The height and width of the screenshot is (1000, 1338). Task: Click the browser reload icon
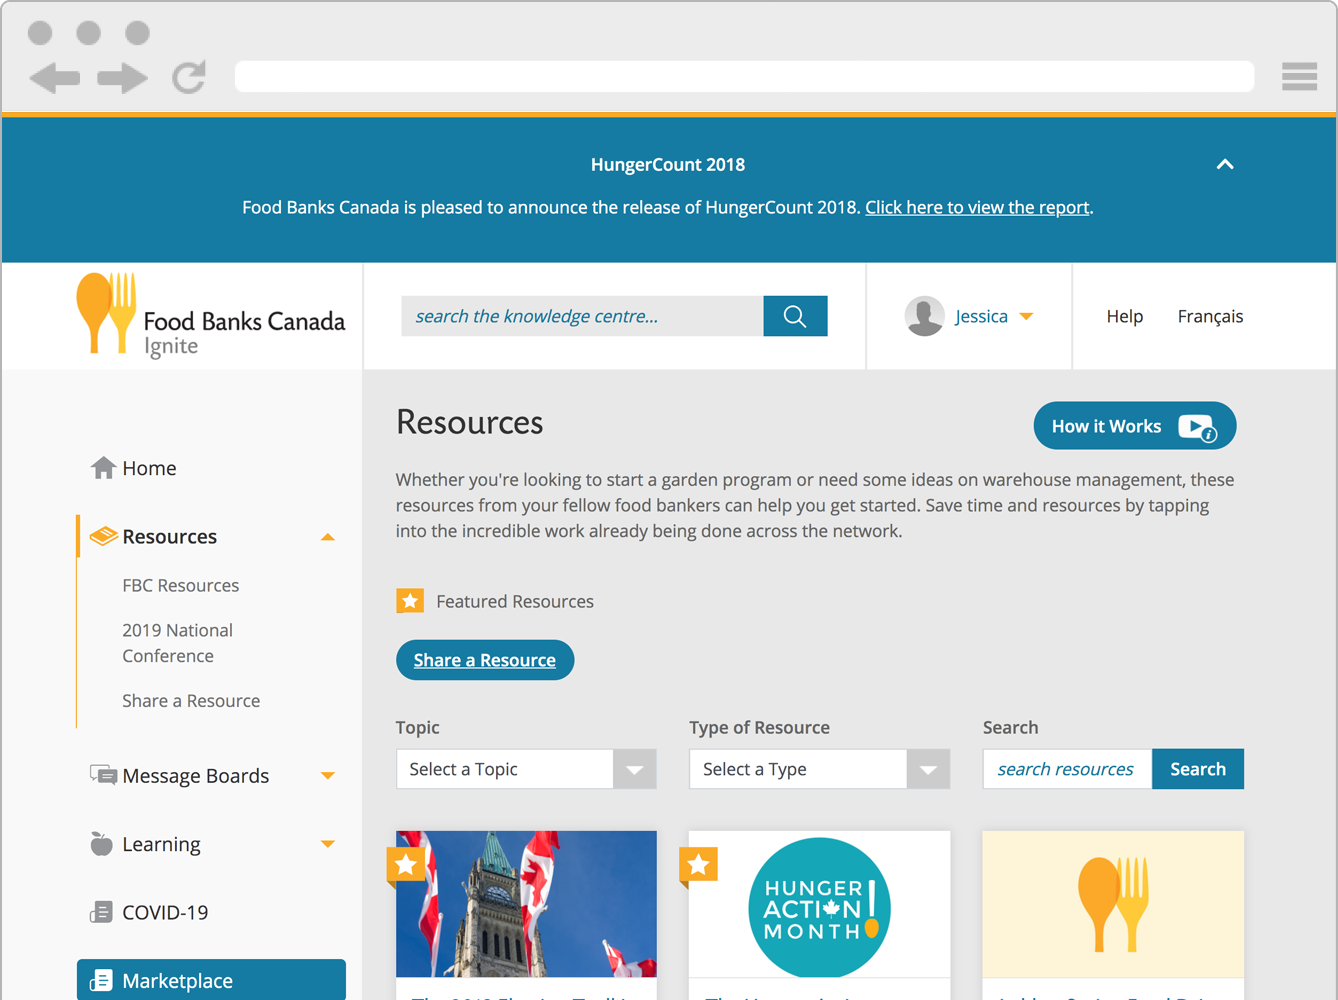(x=189, y=77)
